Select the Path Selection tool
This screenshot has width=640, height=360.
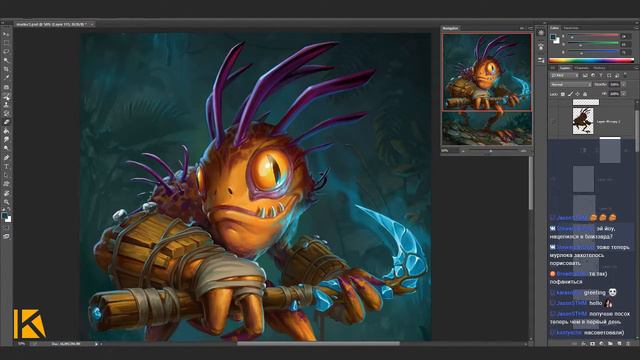point(6,175)
